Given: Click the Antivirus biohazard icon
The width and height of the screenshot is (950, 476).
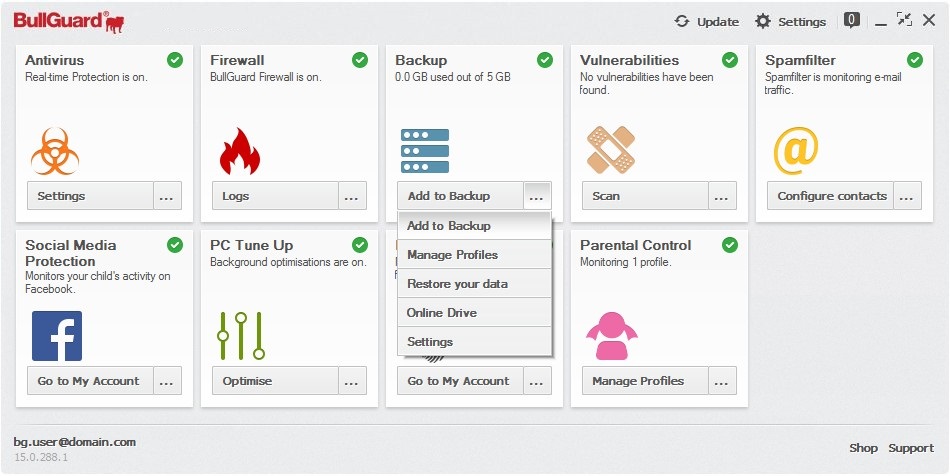Looking at the screenshot, I should click(54, 151).
